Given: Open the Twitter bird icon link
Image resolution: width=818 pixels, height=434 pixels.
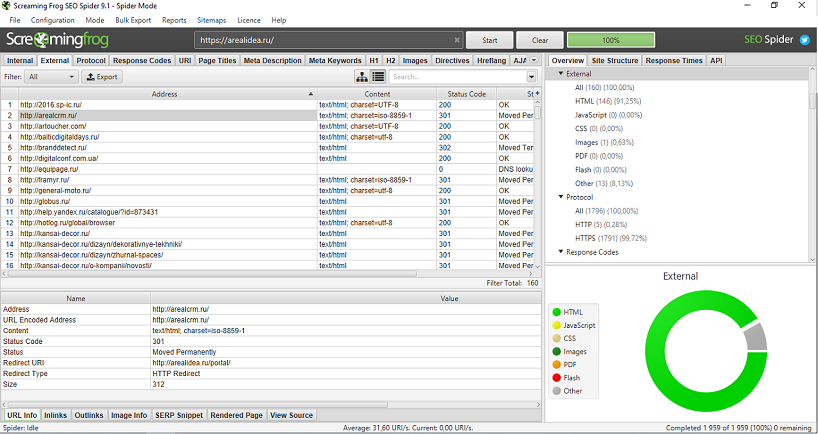Looking at the screenshot, I should 805,40.
